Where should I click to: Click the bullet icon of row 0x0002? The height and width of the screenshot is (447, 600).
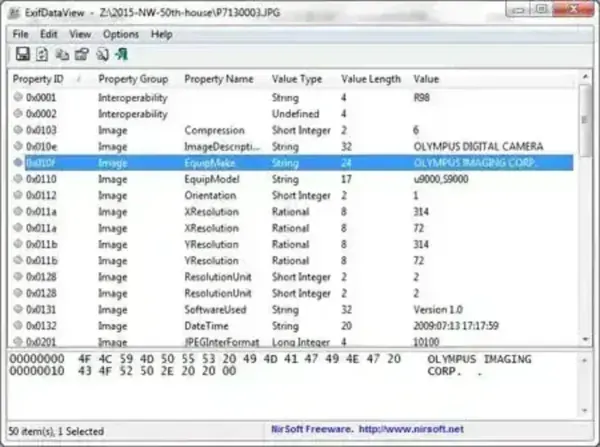coord(18,113)
